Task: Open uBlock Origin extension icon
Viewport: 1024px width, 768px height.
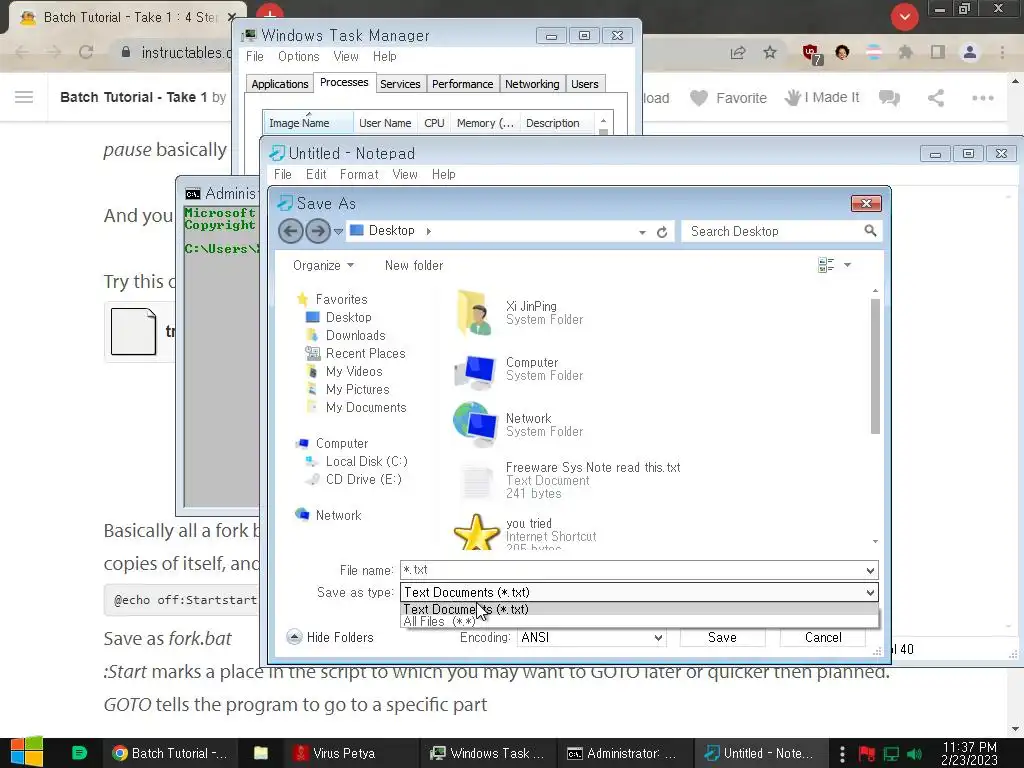Action: [812, 54]
